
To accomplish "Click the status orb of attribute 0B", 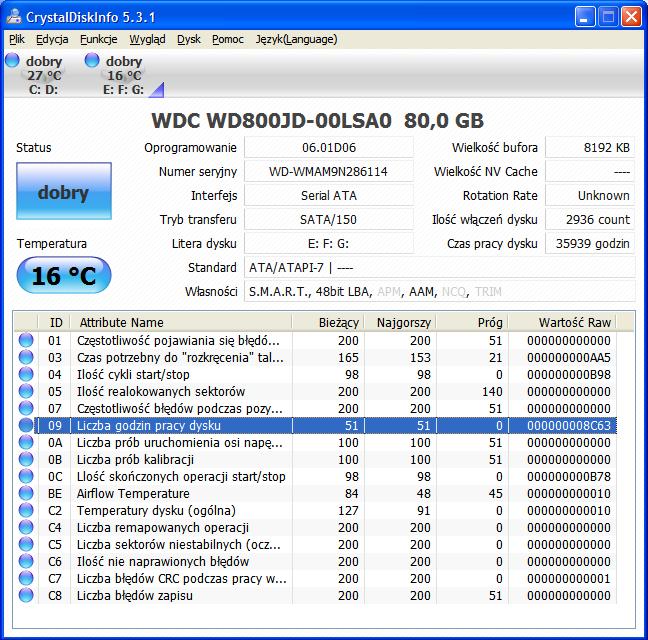I will (x=26, y=459).
